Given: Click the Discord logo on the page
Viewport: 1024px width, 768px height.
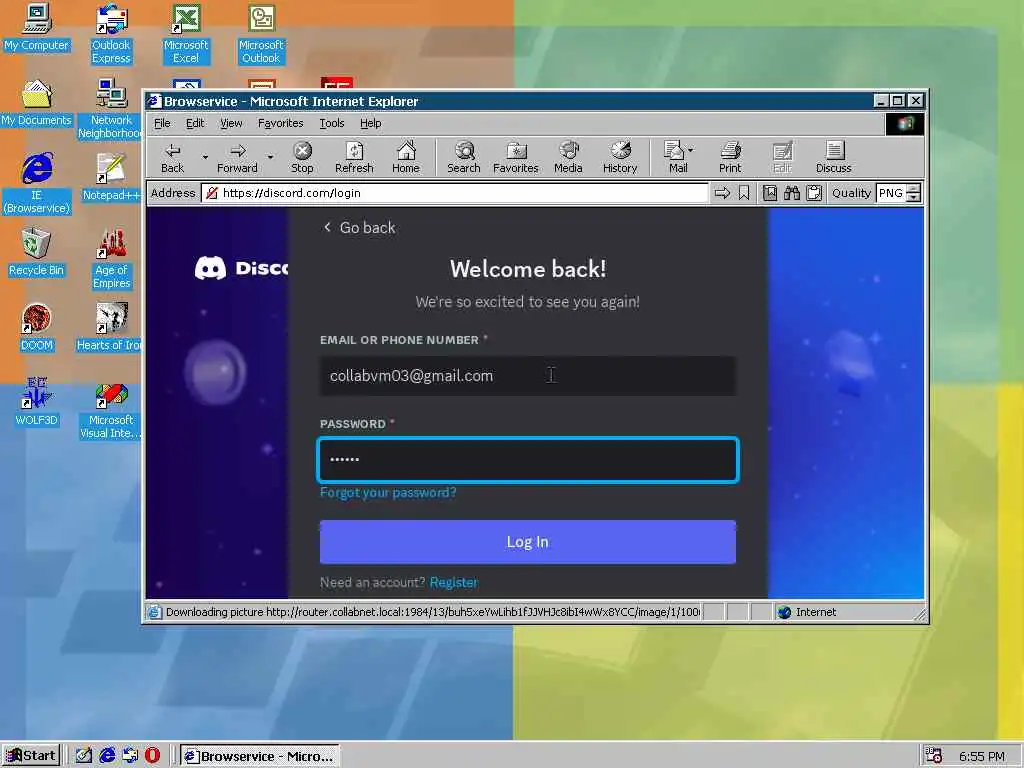Looking at the screenshot, I should coord(242,268).
